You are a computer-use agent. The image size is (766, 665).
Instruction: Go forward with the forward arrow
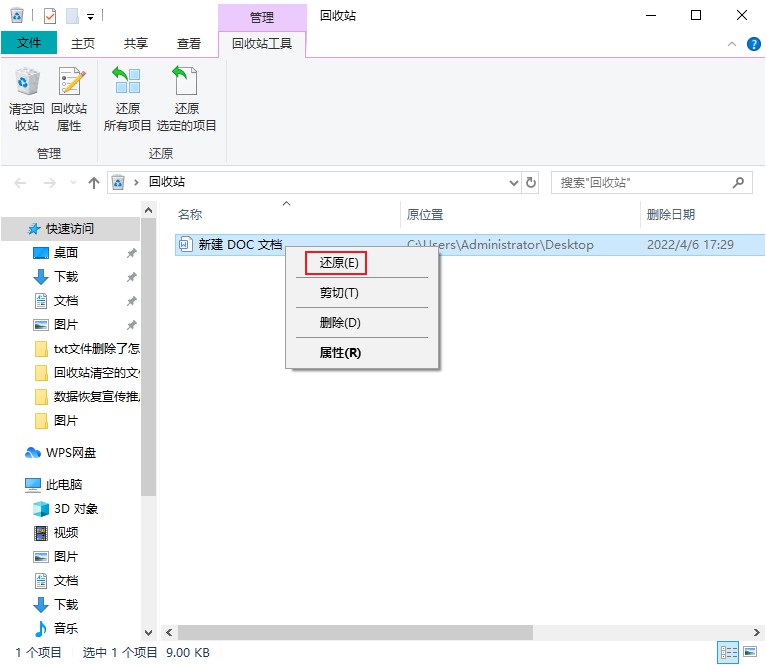point(49,183)
